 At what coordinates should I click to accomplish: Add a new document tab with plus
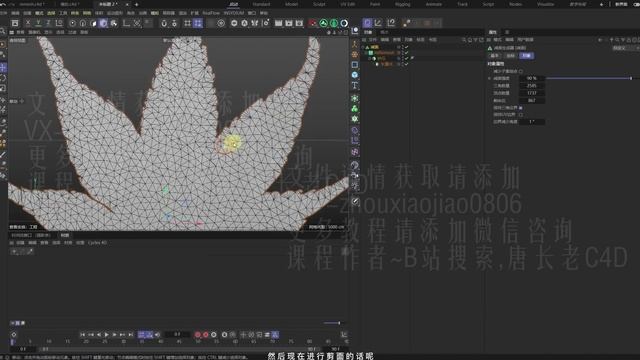(x=136, y=4)
